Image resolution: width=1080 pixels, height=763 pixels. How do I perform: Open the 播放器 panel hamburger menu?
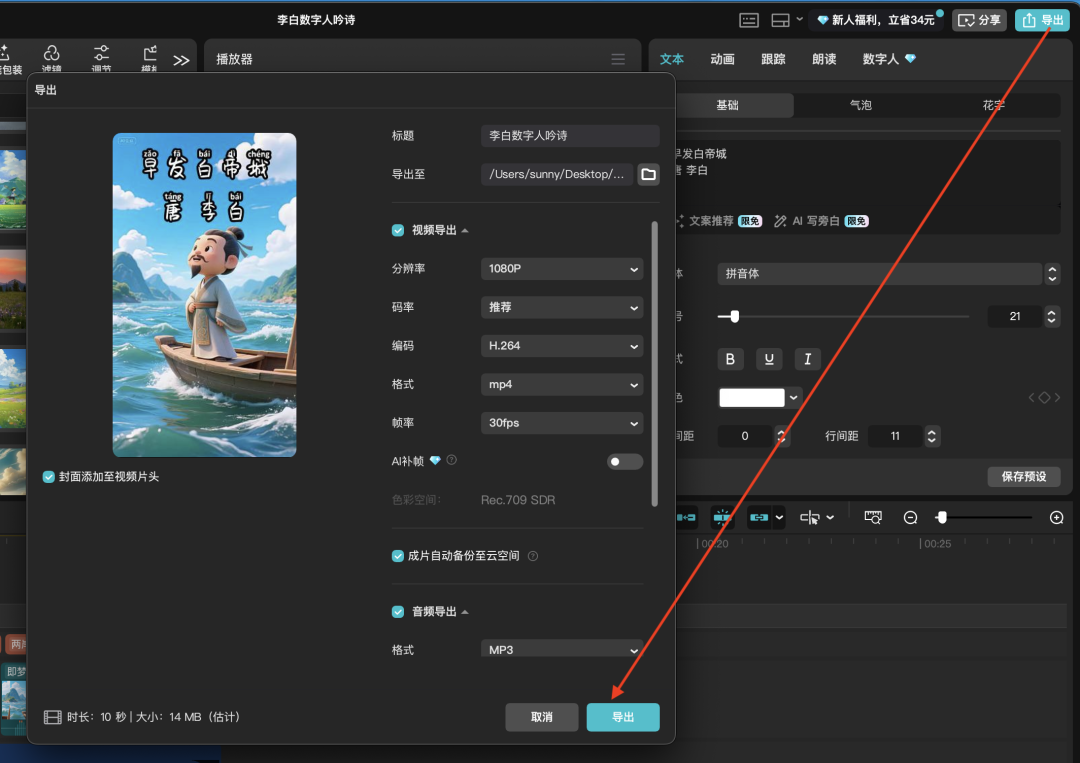click(x=618, y=59)
